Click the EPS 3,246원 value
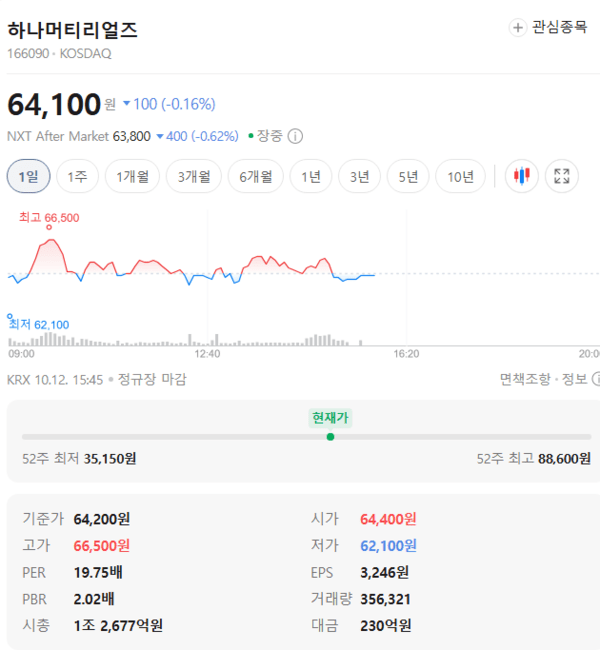This screenshot has width=600, height=650. point(384,572)
